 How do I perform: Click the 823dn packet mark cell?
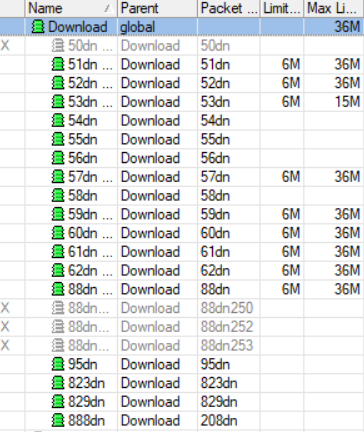(219, 383)
